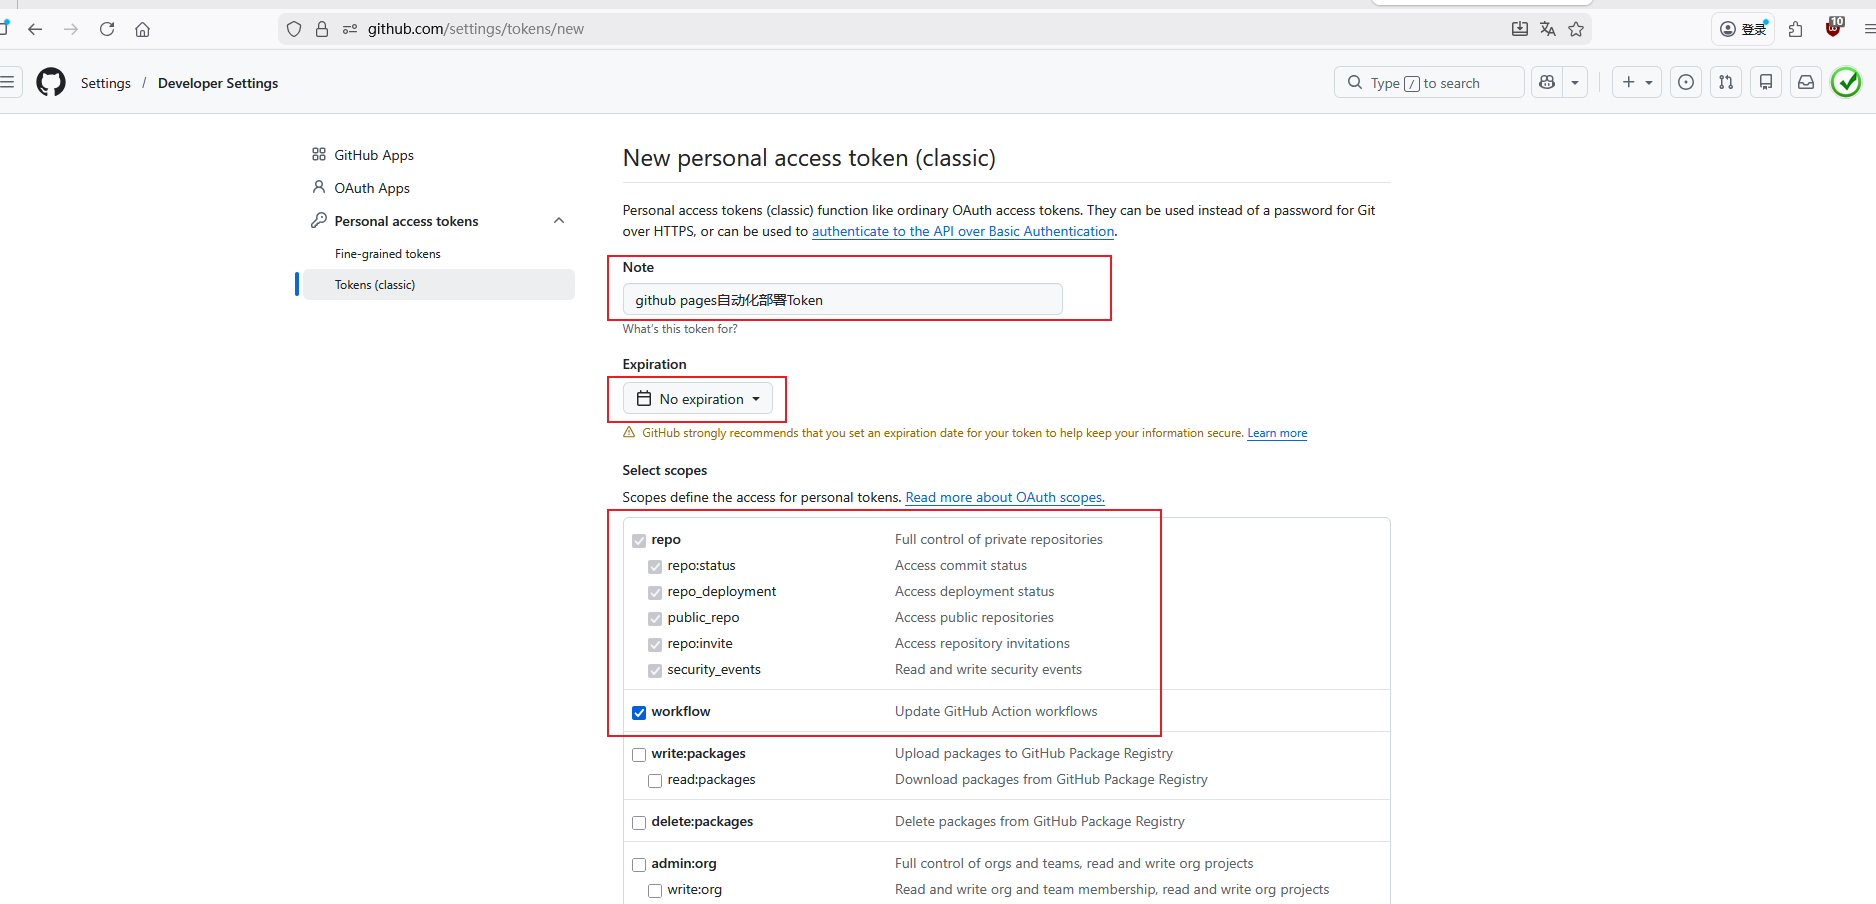The image size is (1876, 904).
Task: Go to Fine-grained tokens
Action: (388, 254)
